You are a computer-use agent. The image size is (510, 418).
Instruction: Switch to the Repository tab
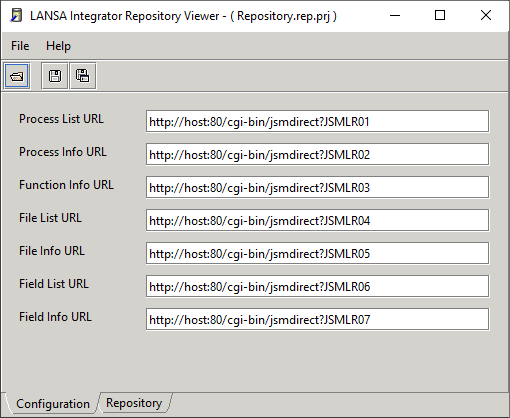click(x=134, y=403)
